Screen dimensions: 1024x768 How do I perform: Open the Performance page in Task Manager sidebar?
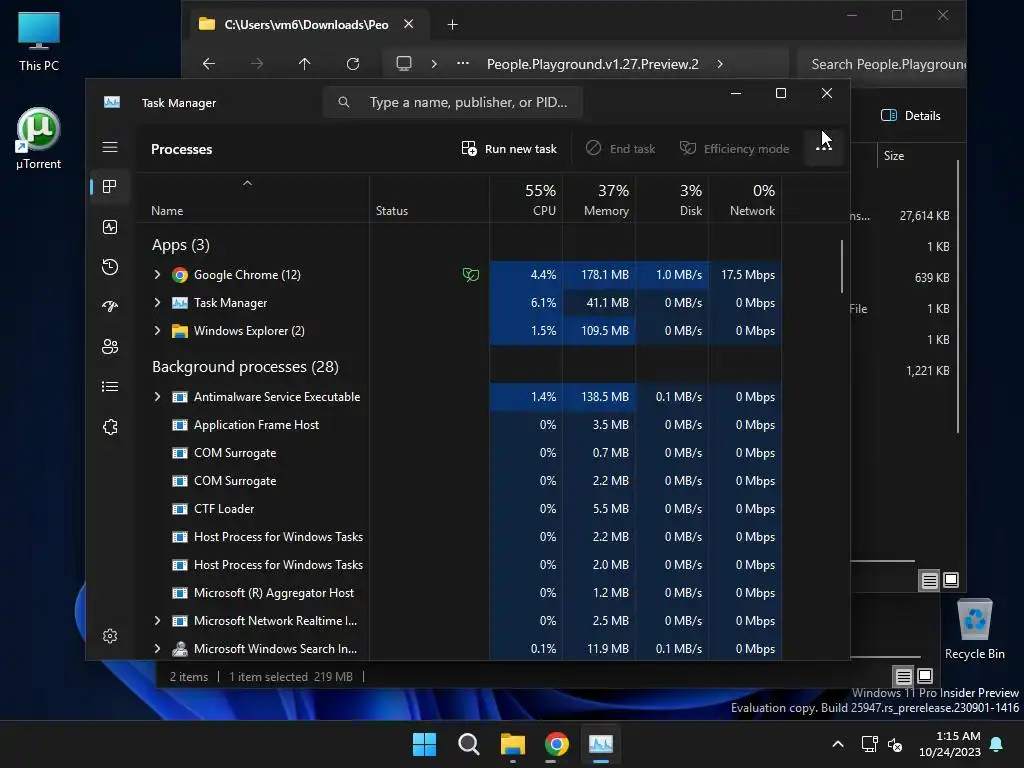(110, 227)
